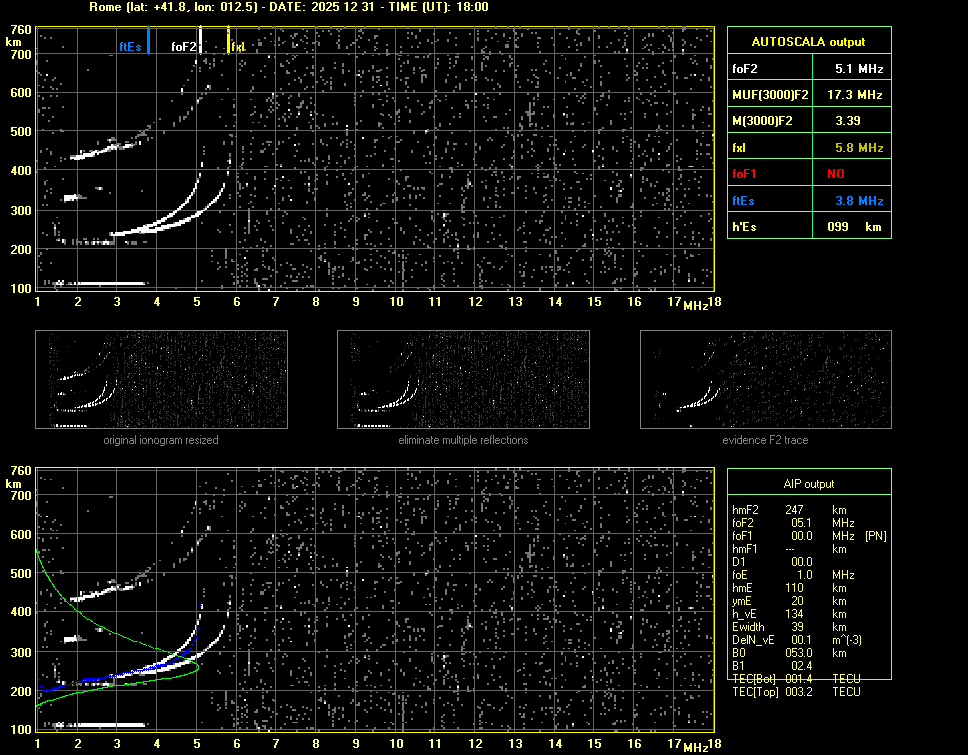Screen dimensions: 968x755
Task: Select the foF2 5.1 MHz value cell
Action: pos(858,69)
